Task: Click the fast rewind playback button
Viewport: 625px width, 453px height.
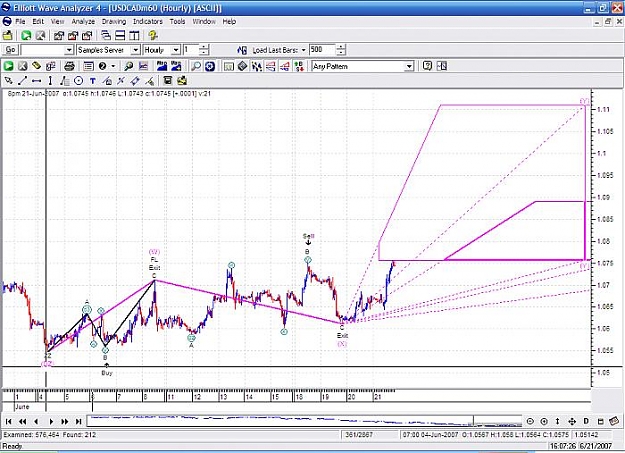Action: [23, 421]
